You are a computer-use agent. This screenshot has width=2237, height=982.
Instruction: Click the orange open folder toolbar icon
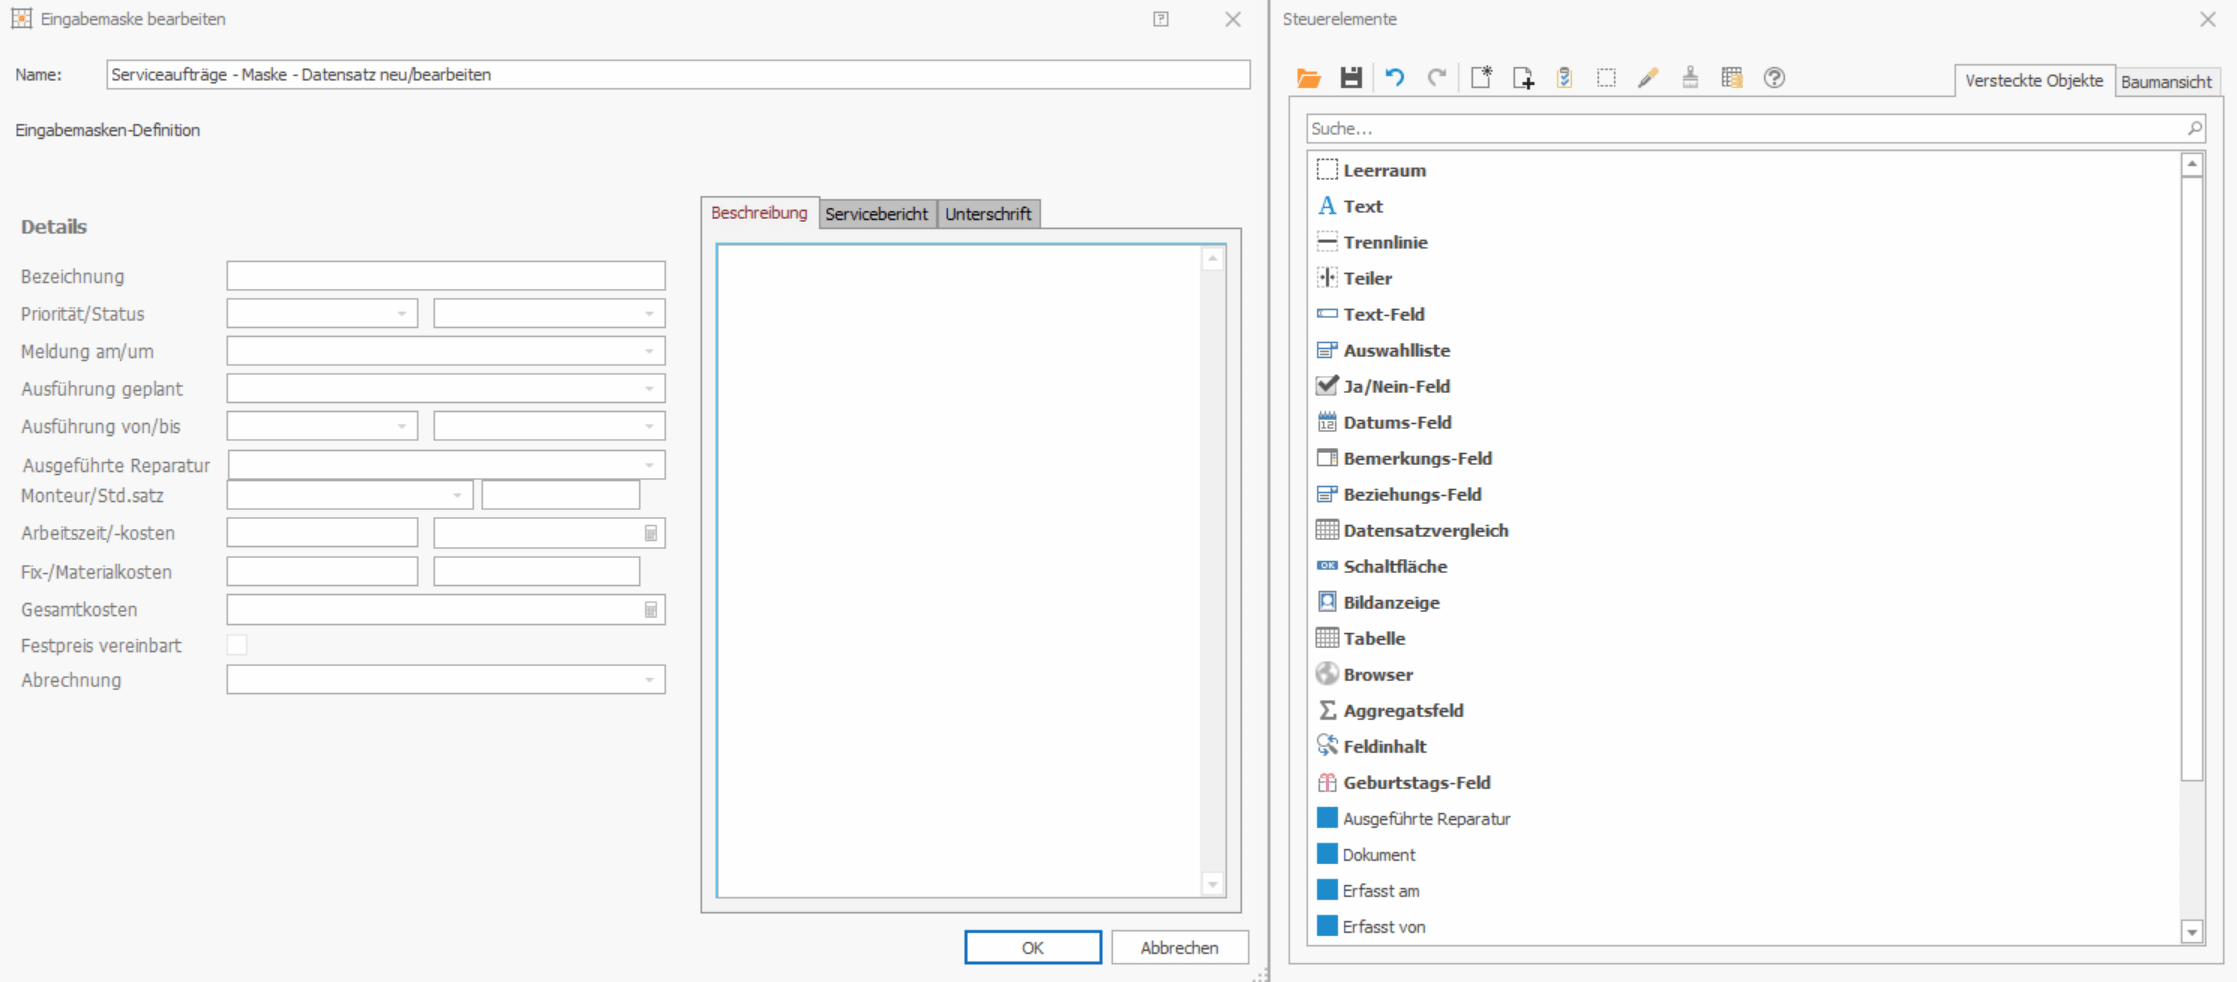pos(1308,78)
